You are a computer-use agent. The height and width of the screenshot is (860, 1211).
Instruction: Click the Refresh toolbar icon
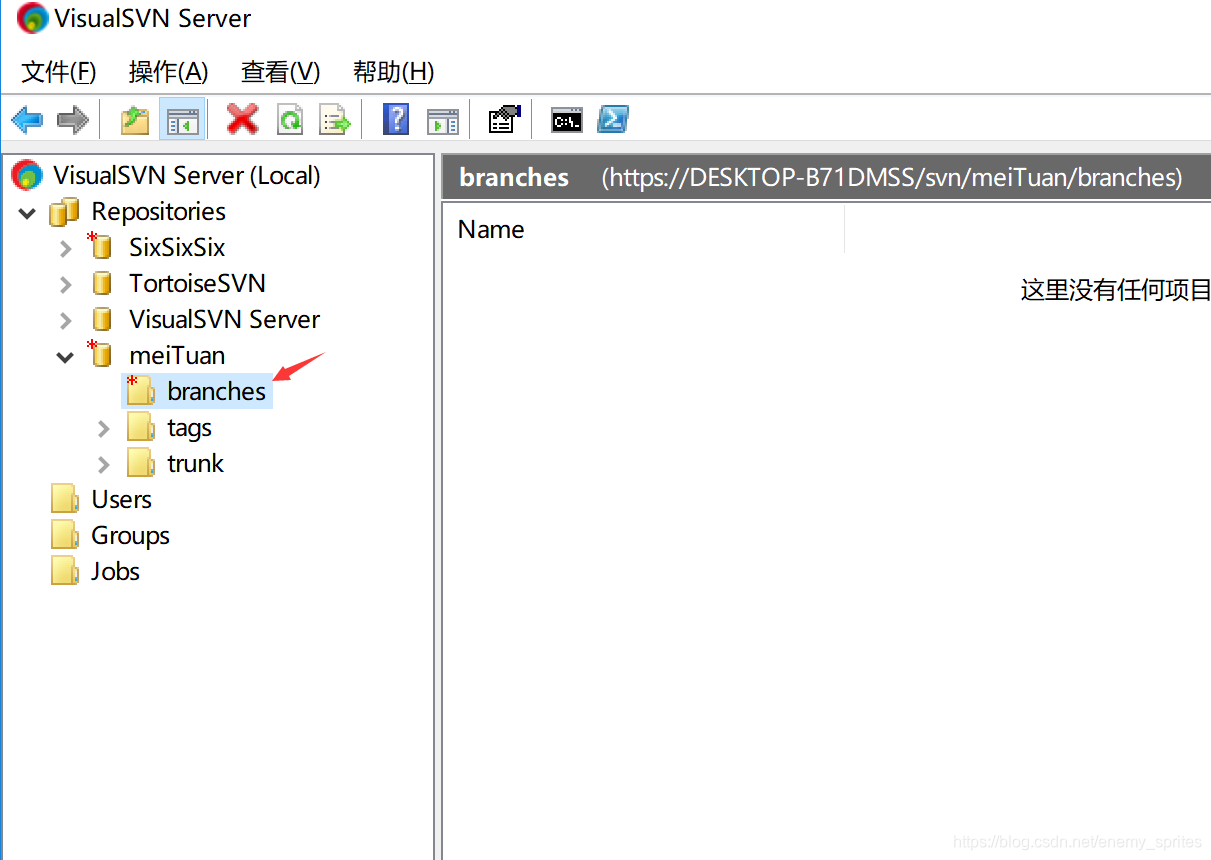[x=290, y=121]
